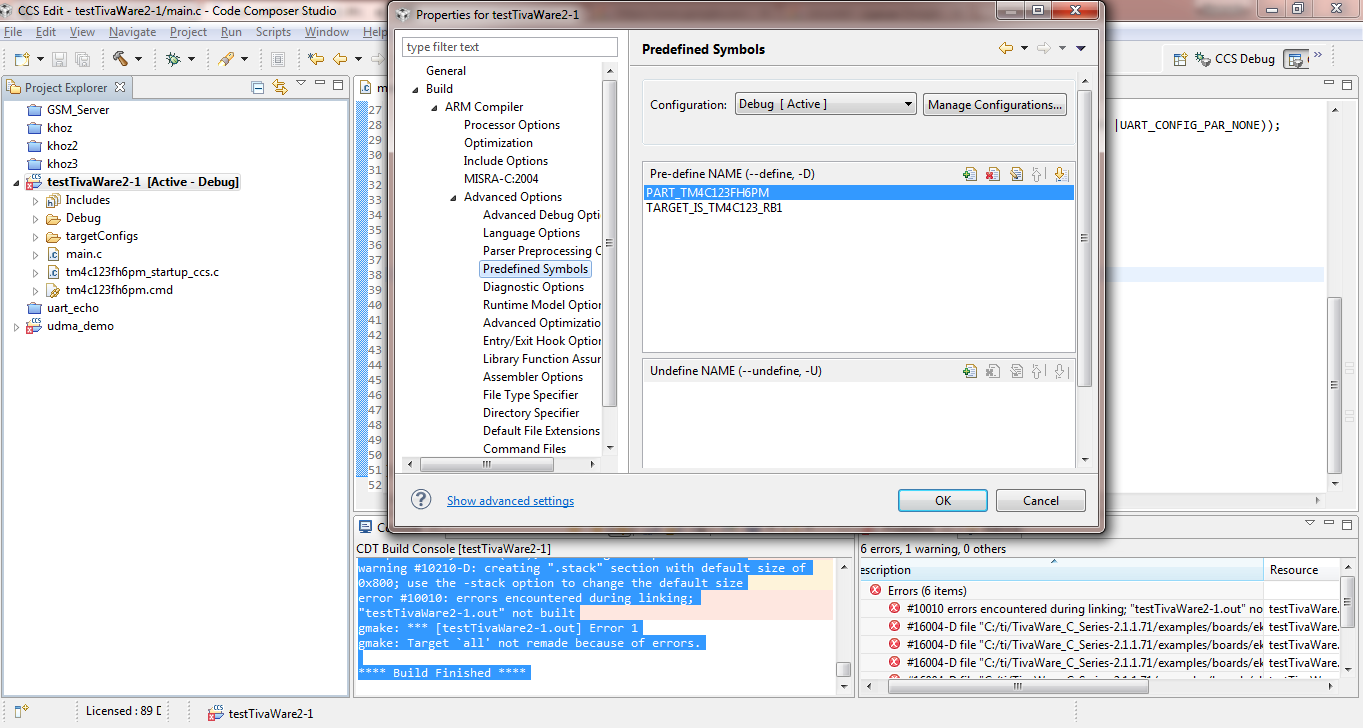
Task: Click the dialog Help question mark icon
Action: click(422, 500)
